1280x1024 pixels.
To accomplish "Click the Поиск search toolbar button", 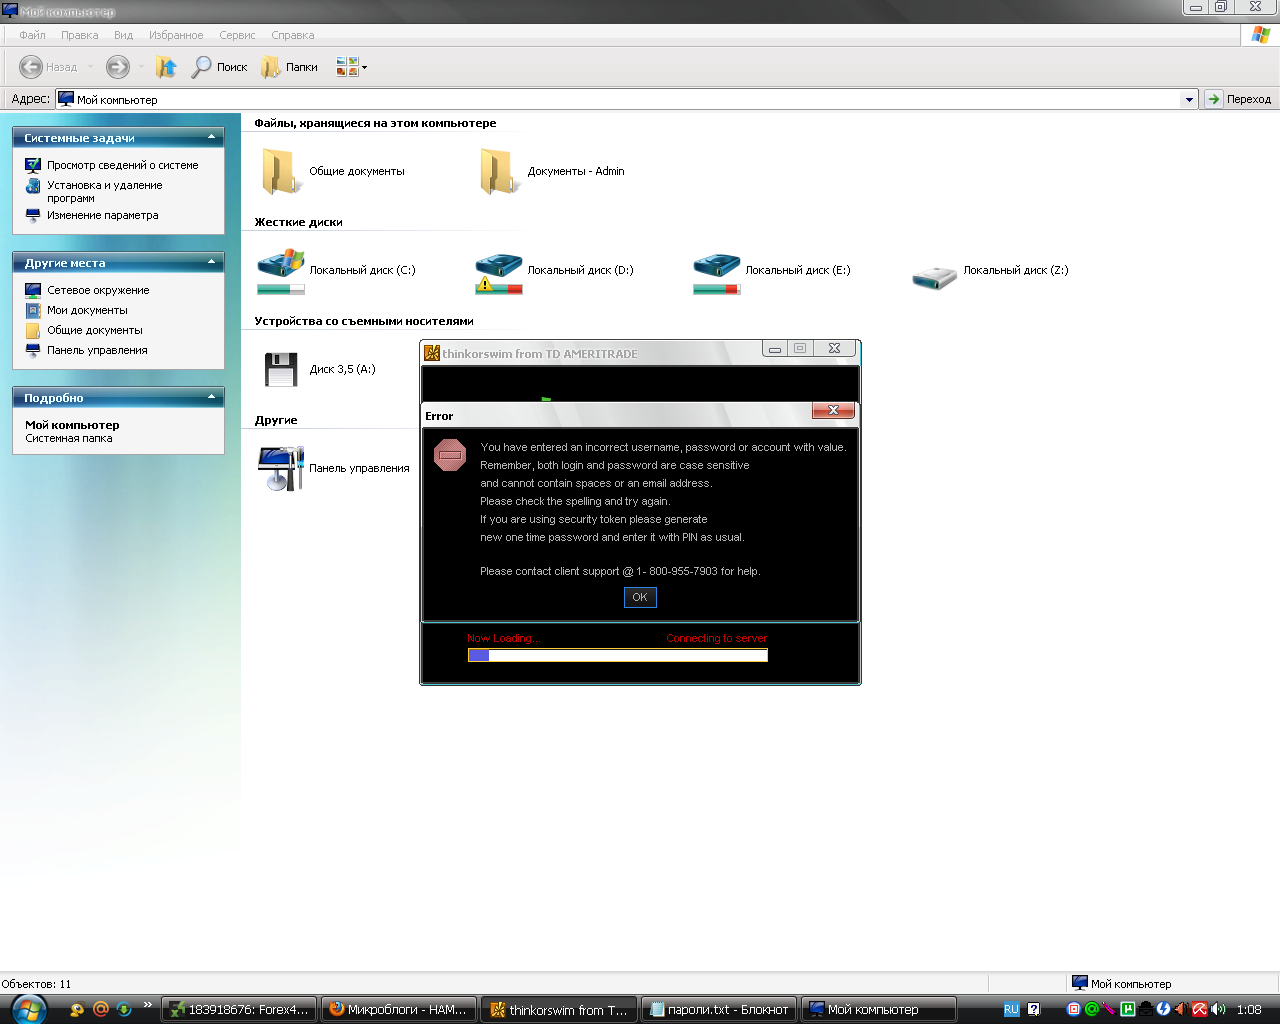I will [x=219, y=67].
